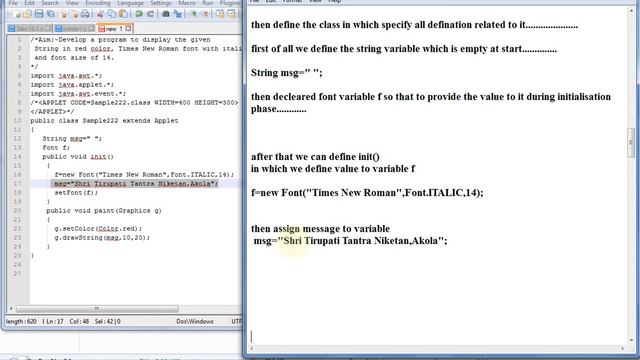Toggle synchronized horizontal scrolling icon
Viewport: 640px width, 360px height.
click(x=231, y=14)
